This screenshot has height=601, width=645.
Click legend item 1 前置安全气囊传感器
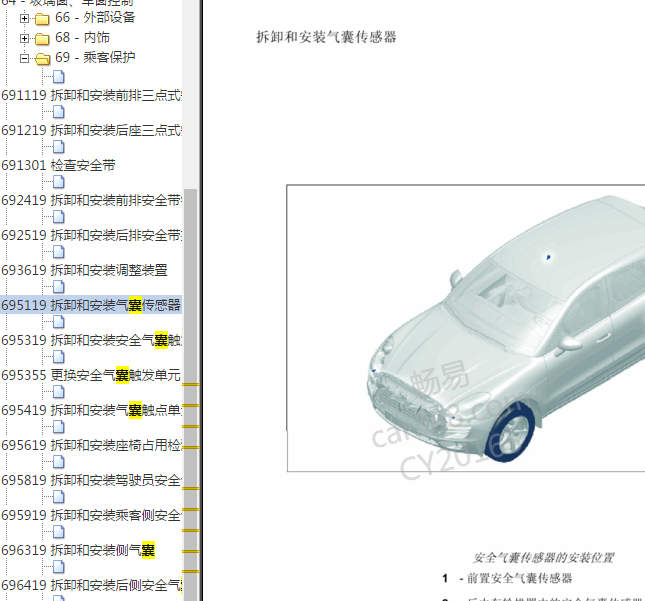(507, 578)
